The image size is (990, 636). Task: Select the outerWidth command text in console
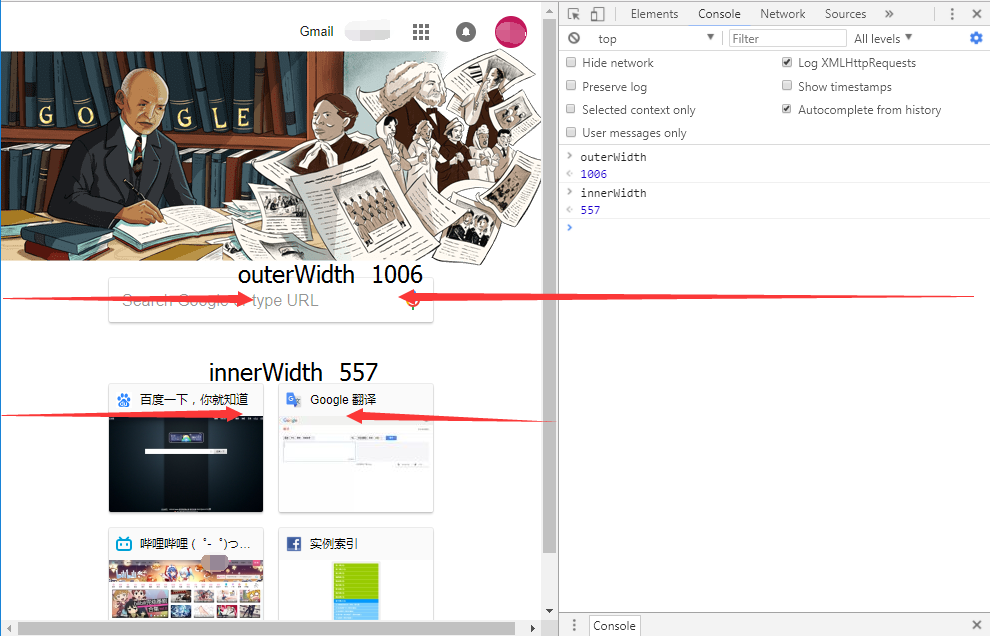[x=613, y=157]
